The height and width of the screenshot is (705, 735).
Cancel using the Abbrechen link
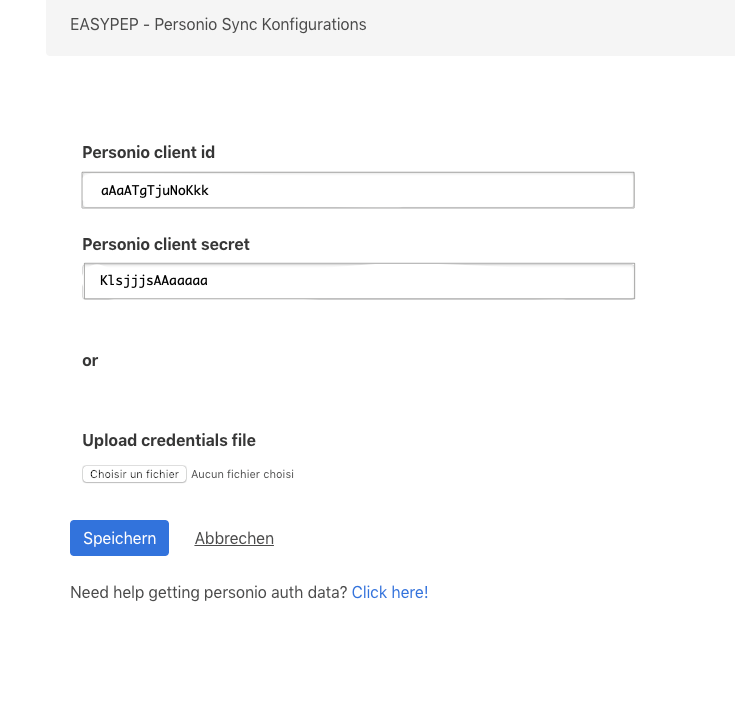pos(234,538)
